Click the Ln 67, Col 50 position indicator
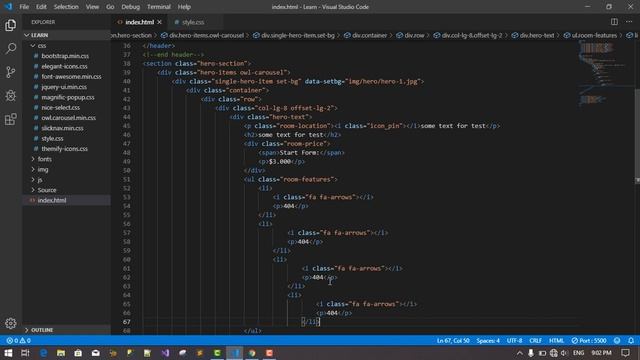This screenshot has height=360, width=640. (x=453, y=340)
